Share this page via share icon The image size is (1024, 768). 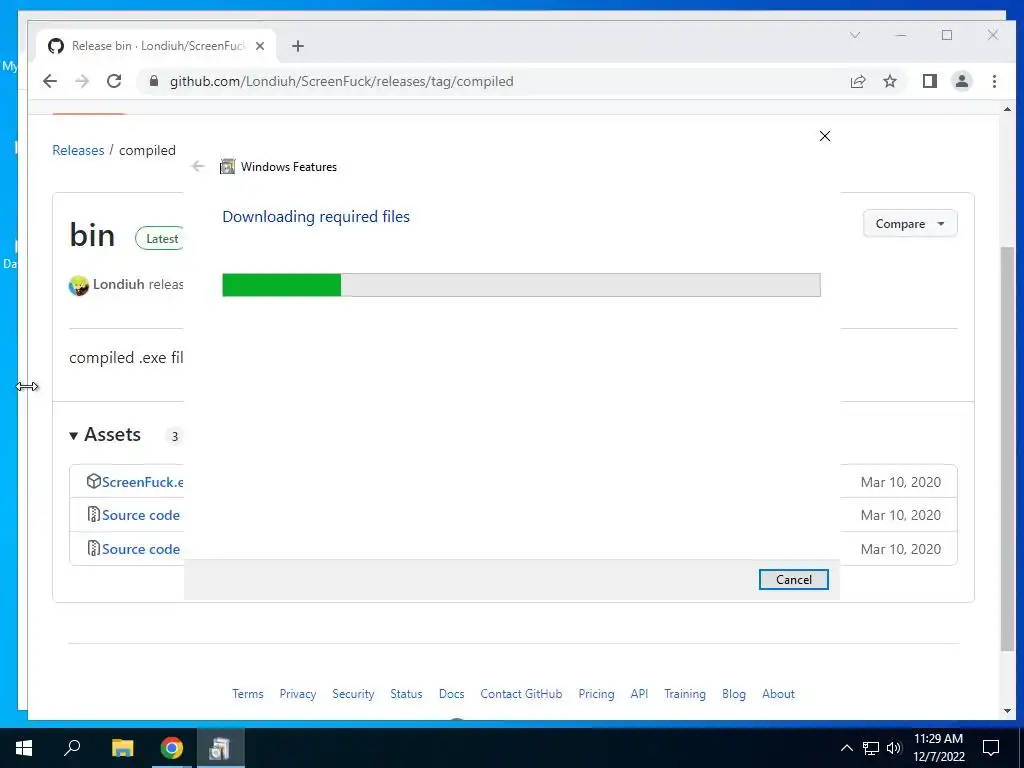click(857, 81)
